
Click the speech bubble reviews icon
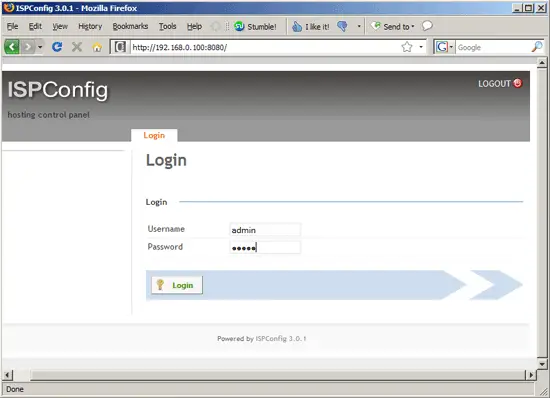pos(427,26)
